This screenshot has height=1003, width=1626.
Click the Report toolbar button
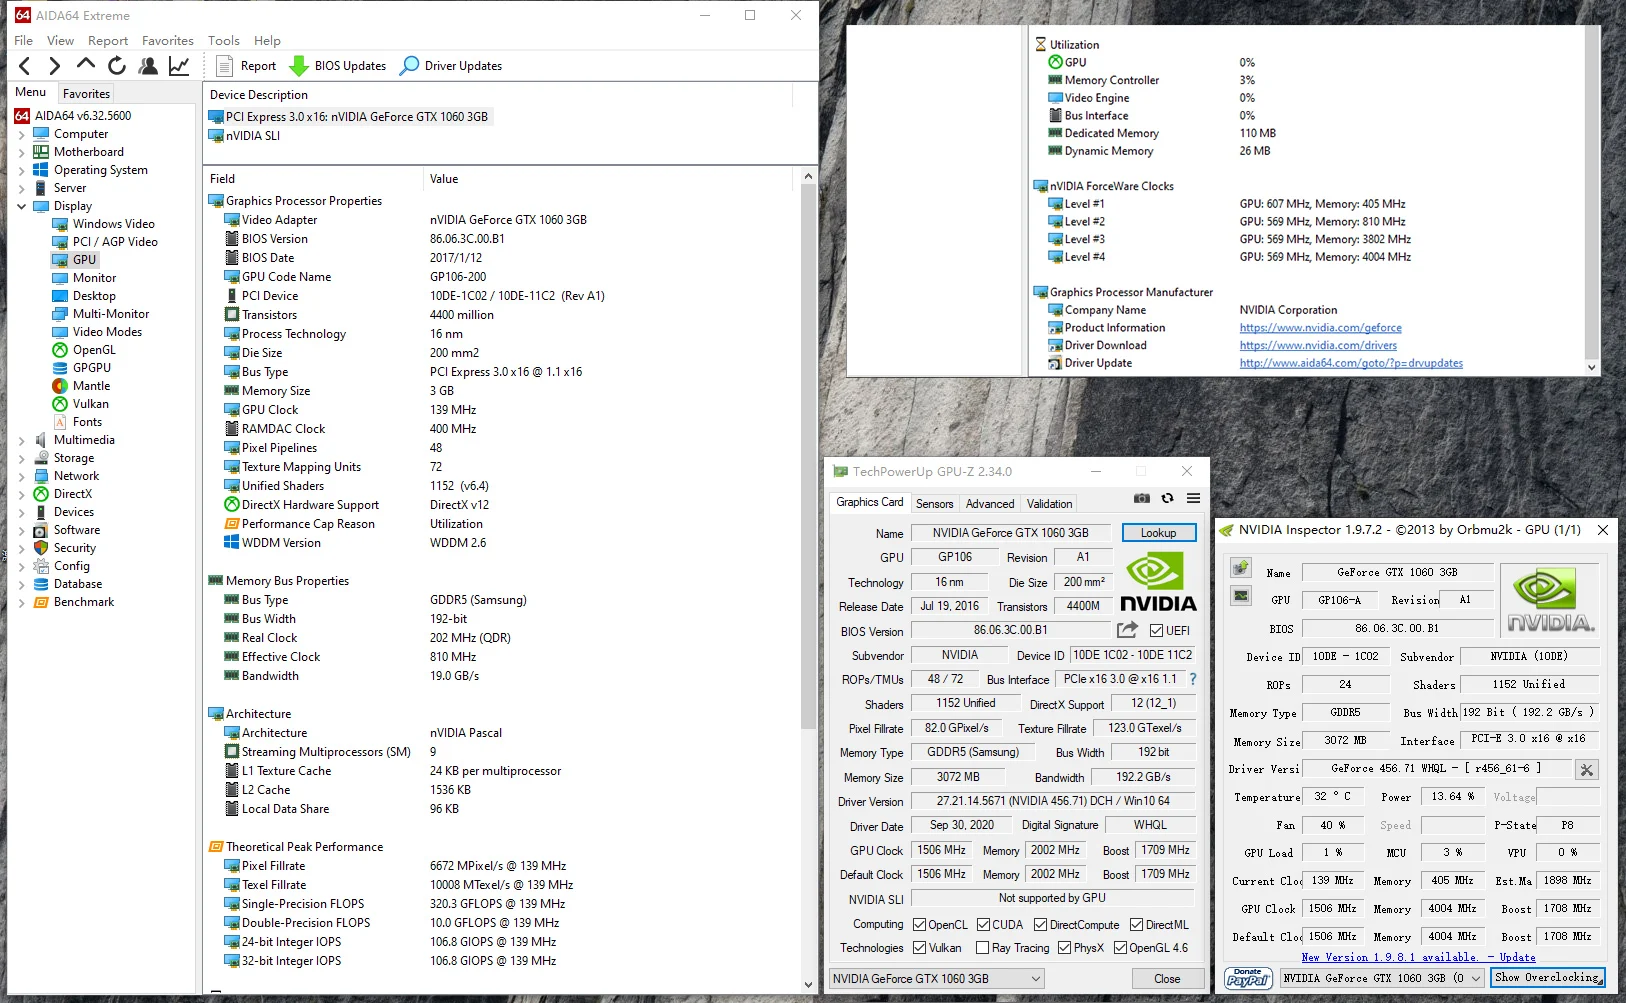click(x=246, y=66)
